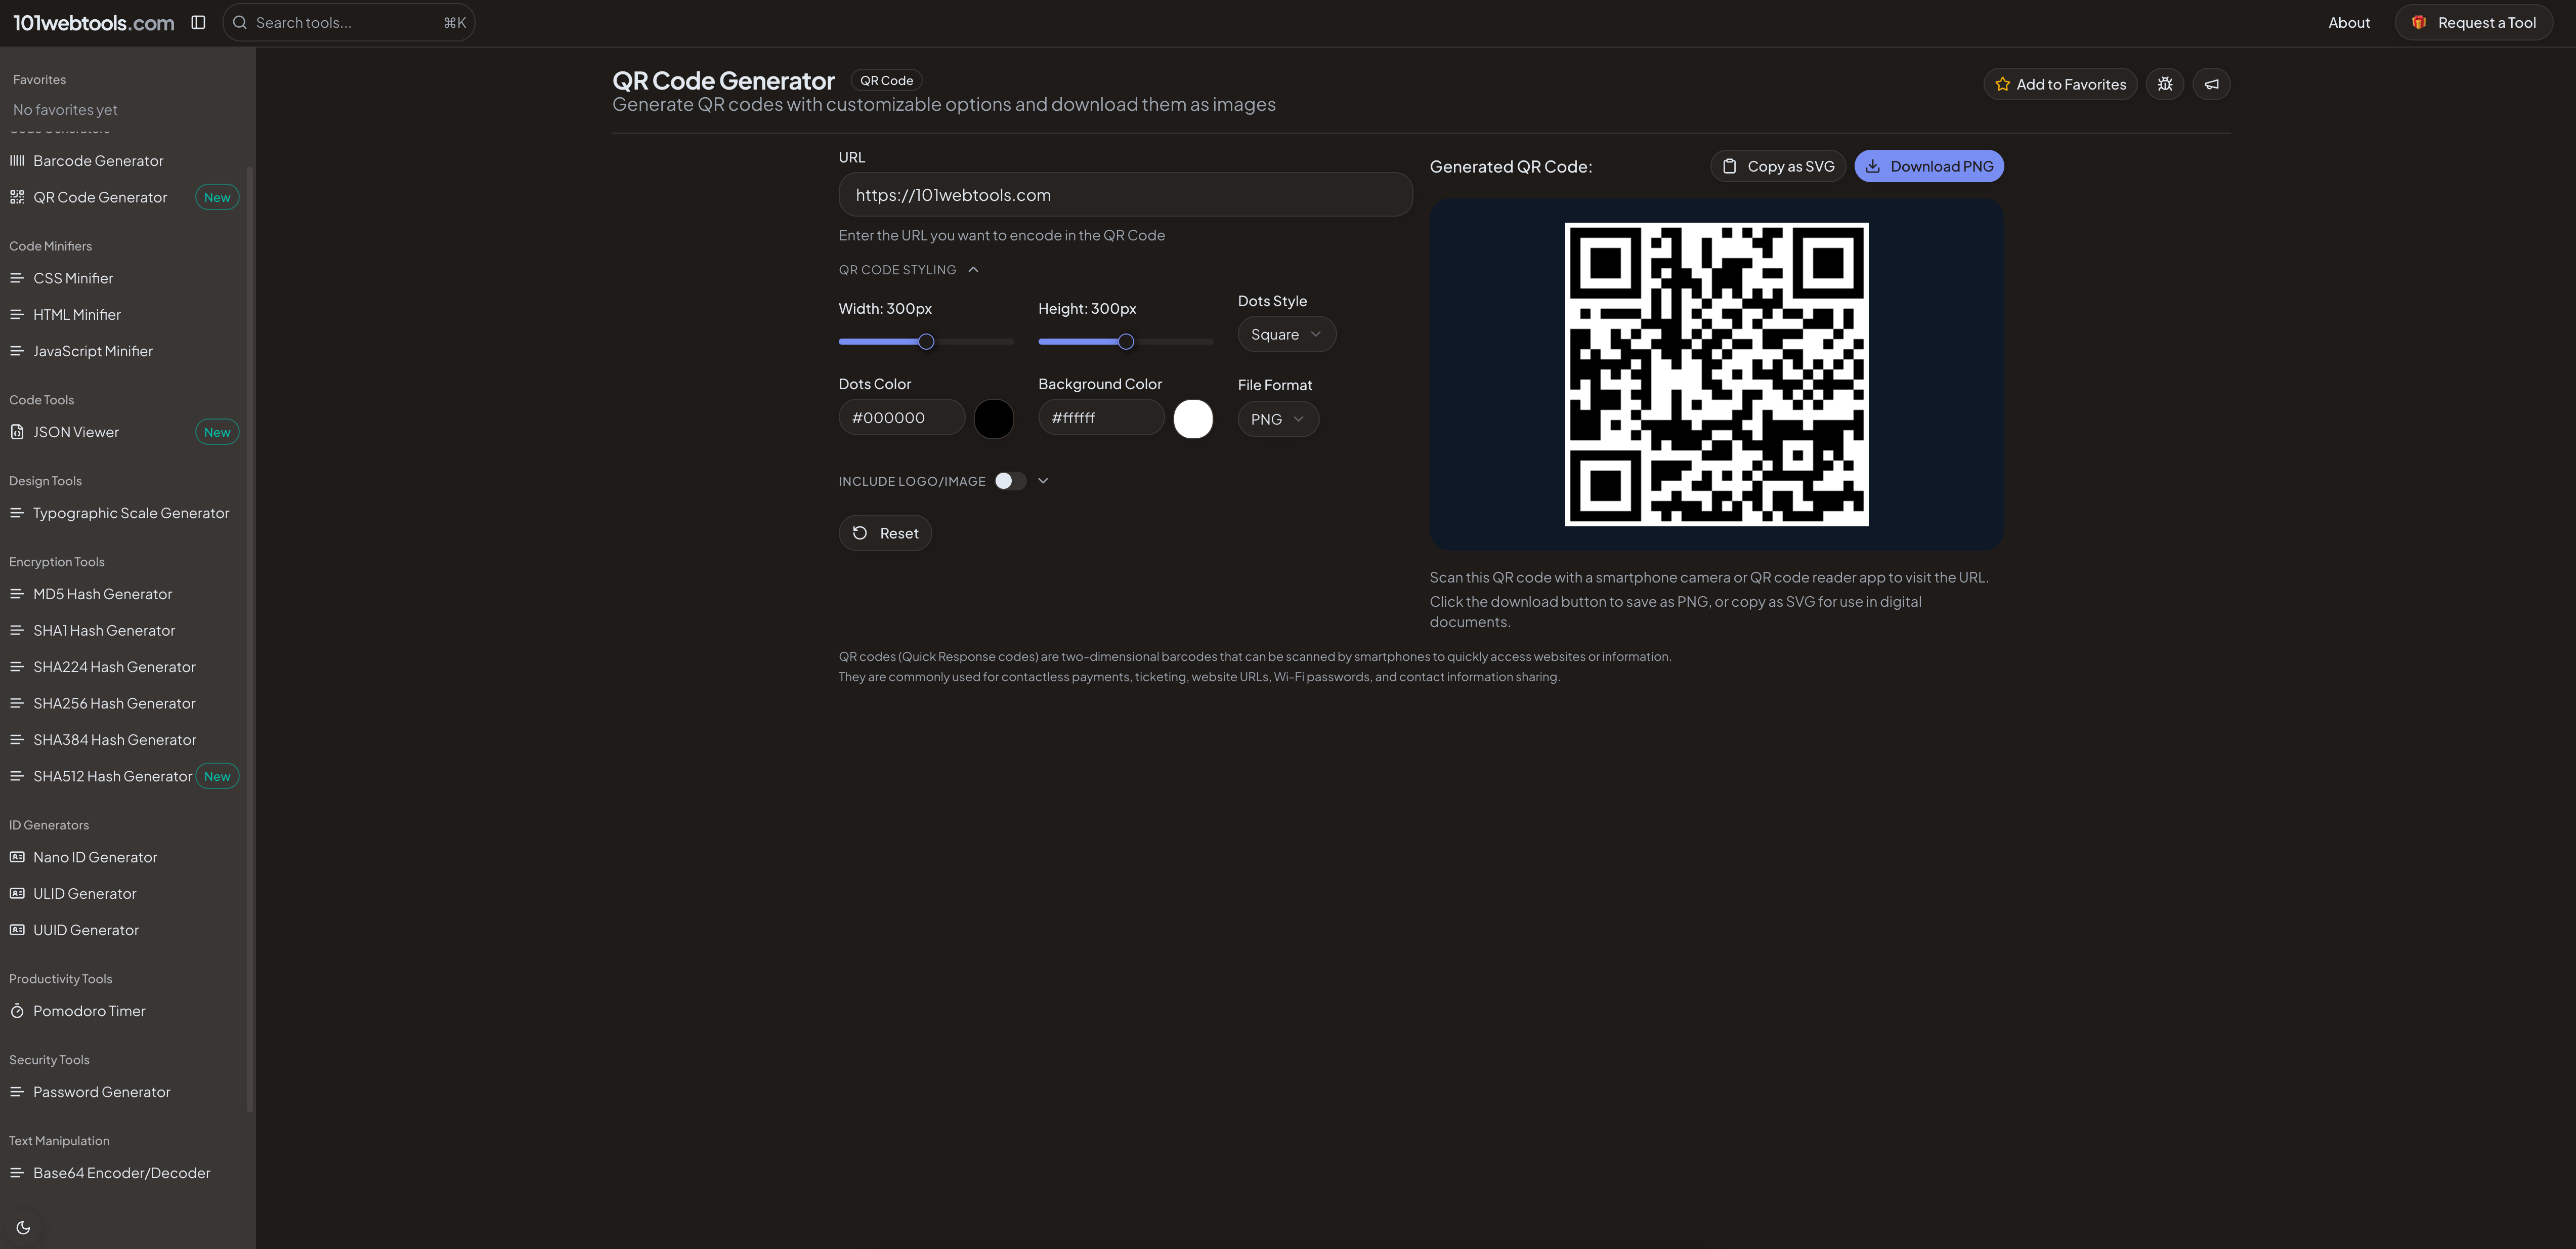Collapse the sidebar using the panel icon
The width and height of the screenshot is (2576, 1249).
pyautogui.click(x=198, y=21)
